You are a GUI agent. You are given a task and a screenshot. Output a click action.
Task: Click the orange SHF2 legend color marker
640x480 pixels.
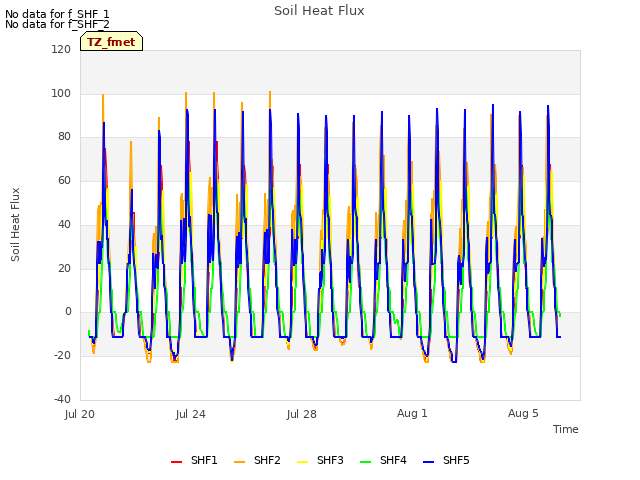pyautogui.click(x=240, y=462)
